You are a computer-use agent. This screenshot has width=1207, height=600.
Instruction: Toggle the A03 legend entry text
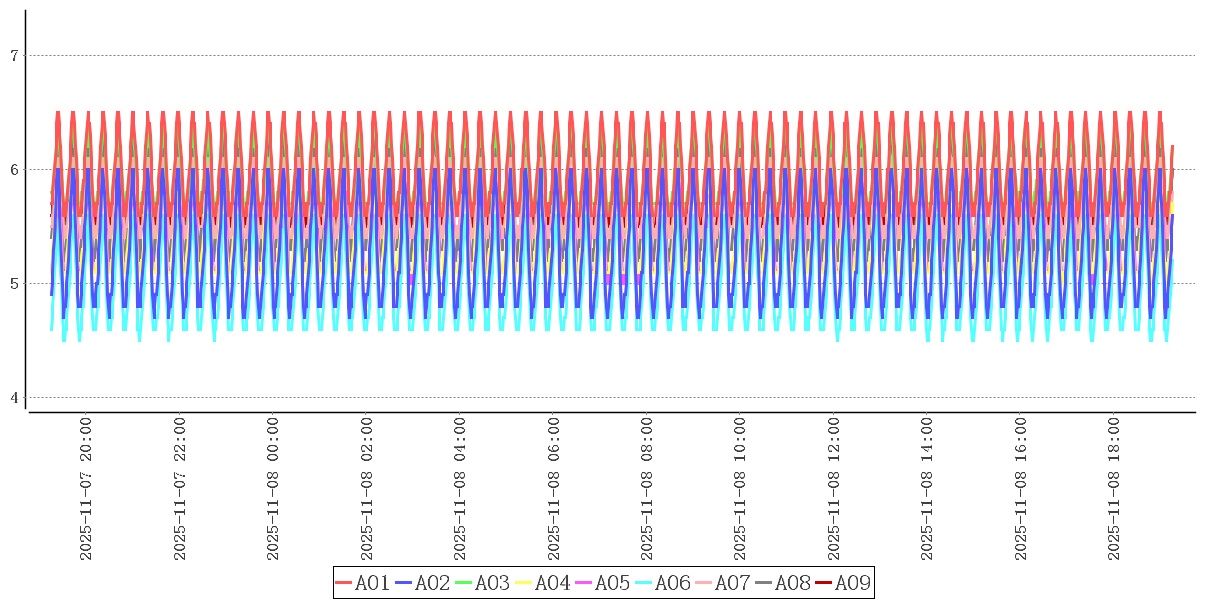click(x=492, y=583)
